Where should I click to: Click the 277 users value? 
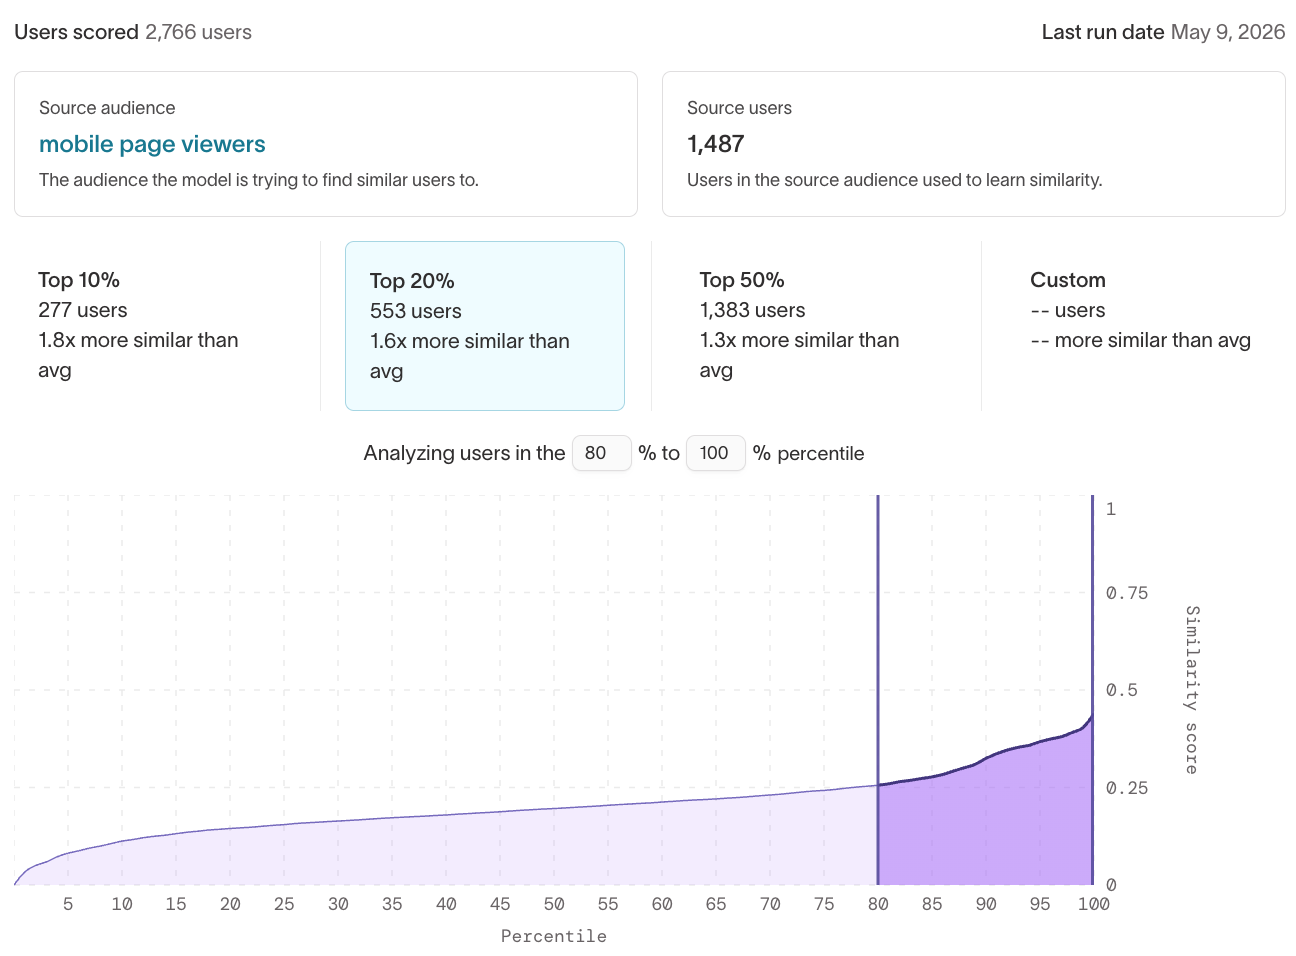click(83, 310)
